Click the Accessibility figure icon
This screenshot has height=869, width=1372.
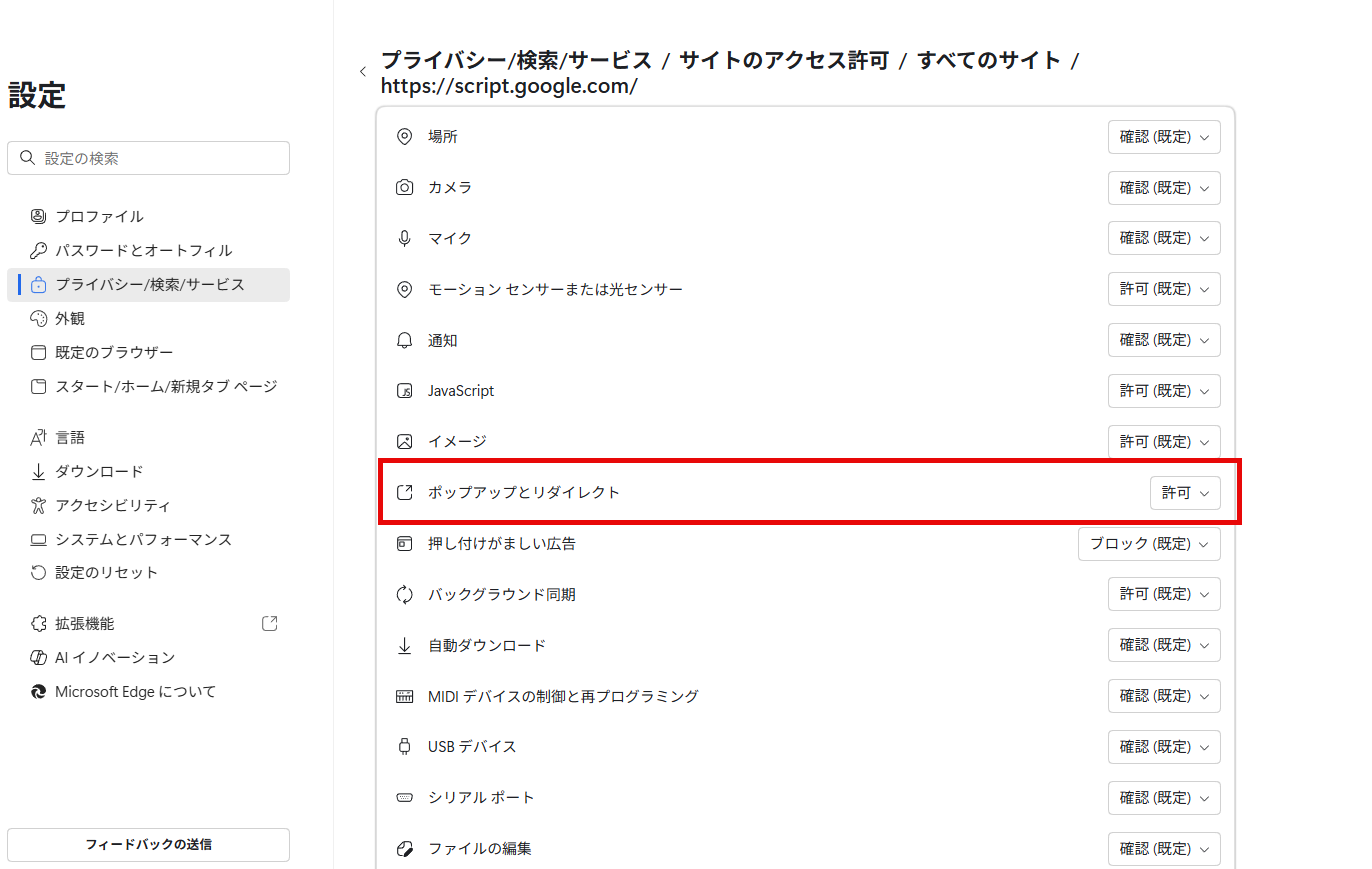(39, 506)
